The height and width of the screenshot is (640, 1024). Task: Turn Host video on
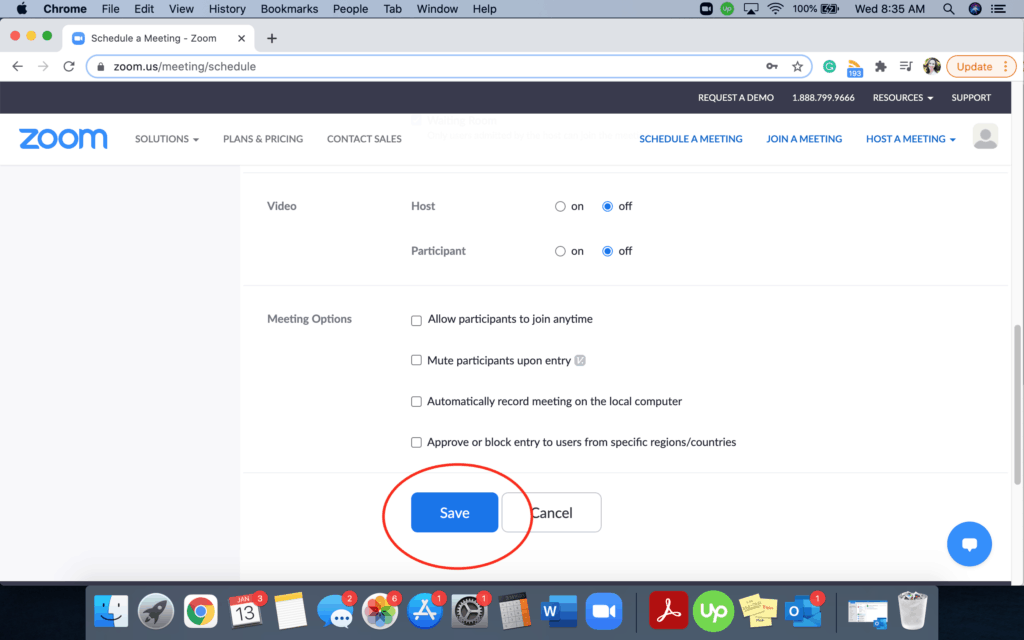tap(560, 207)
